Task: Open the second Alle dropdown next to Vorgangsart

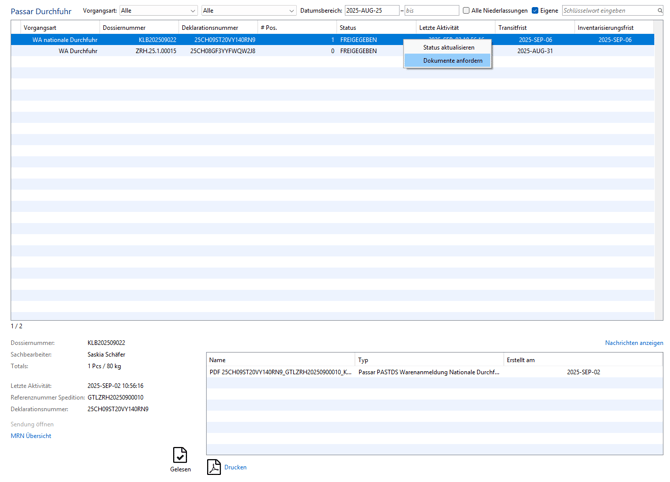Action: tap(249, 11)
